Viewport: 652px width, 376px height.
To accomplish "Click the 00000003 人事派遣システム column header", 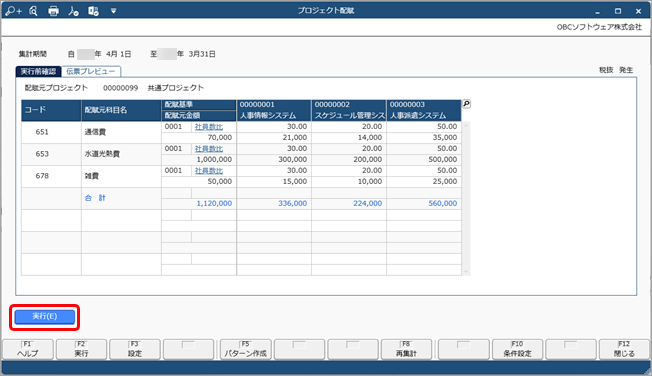I will [x=424, y=110].
